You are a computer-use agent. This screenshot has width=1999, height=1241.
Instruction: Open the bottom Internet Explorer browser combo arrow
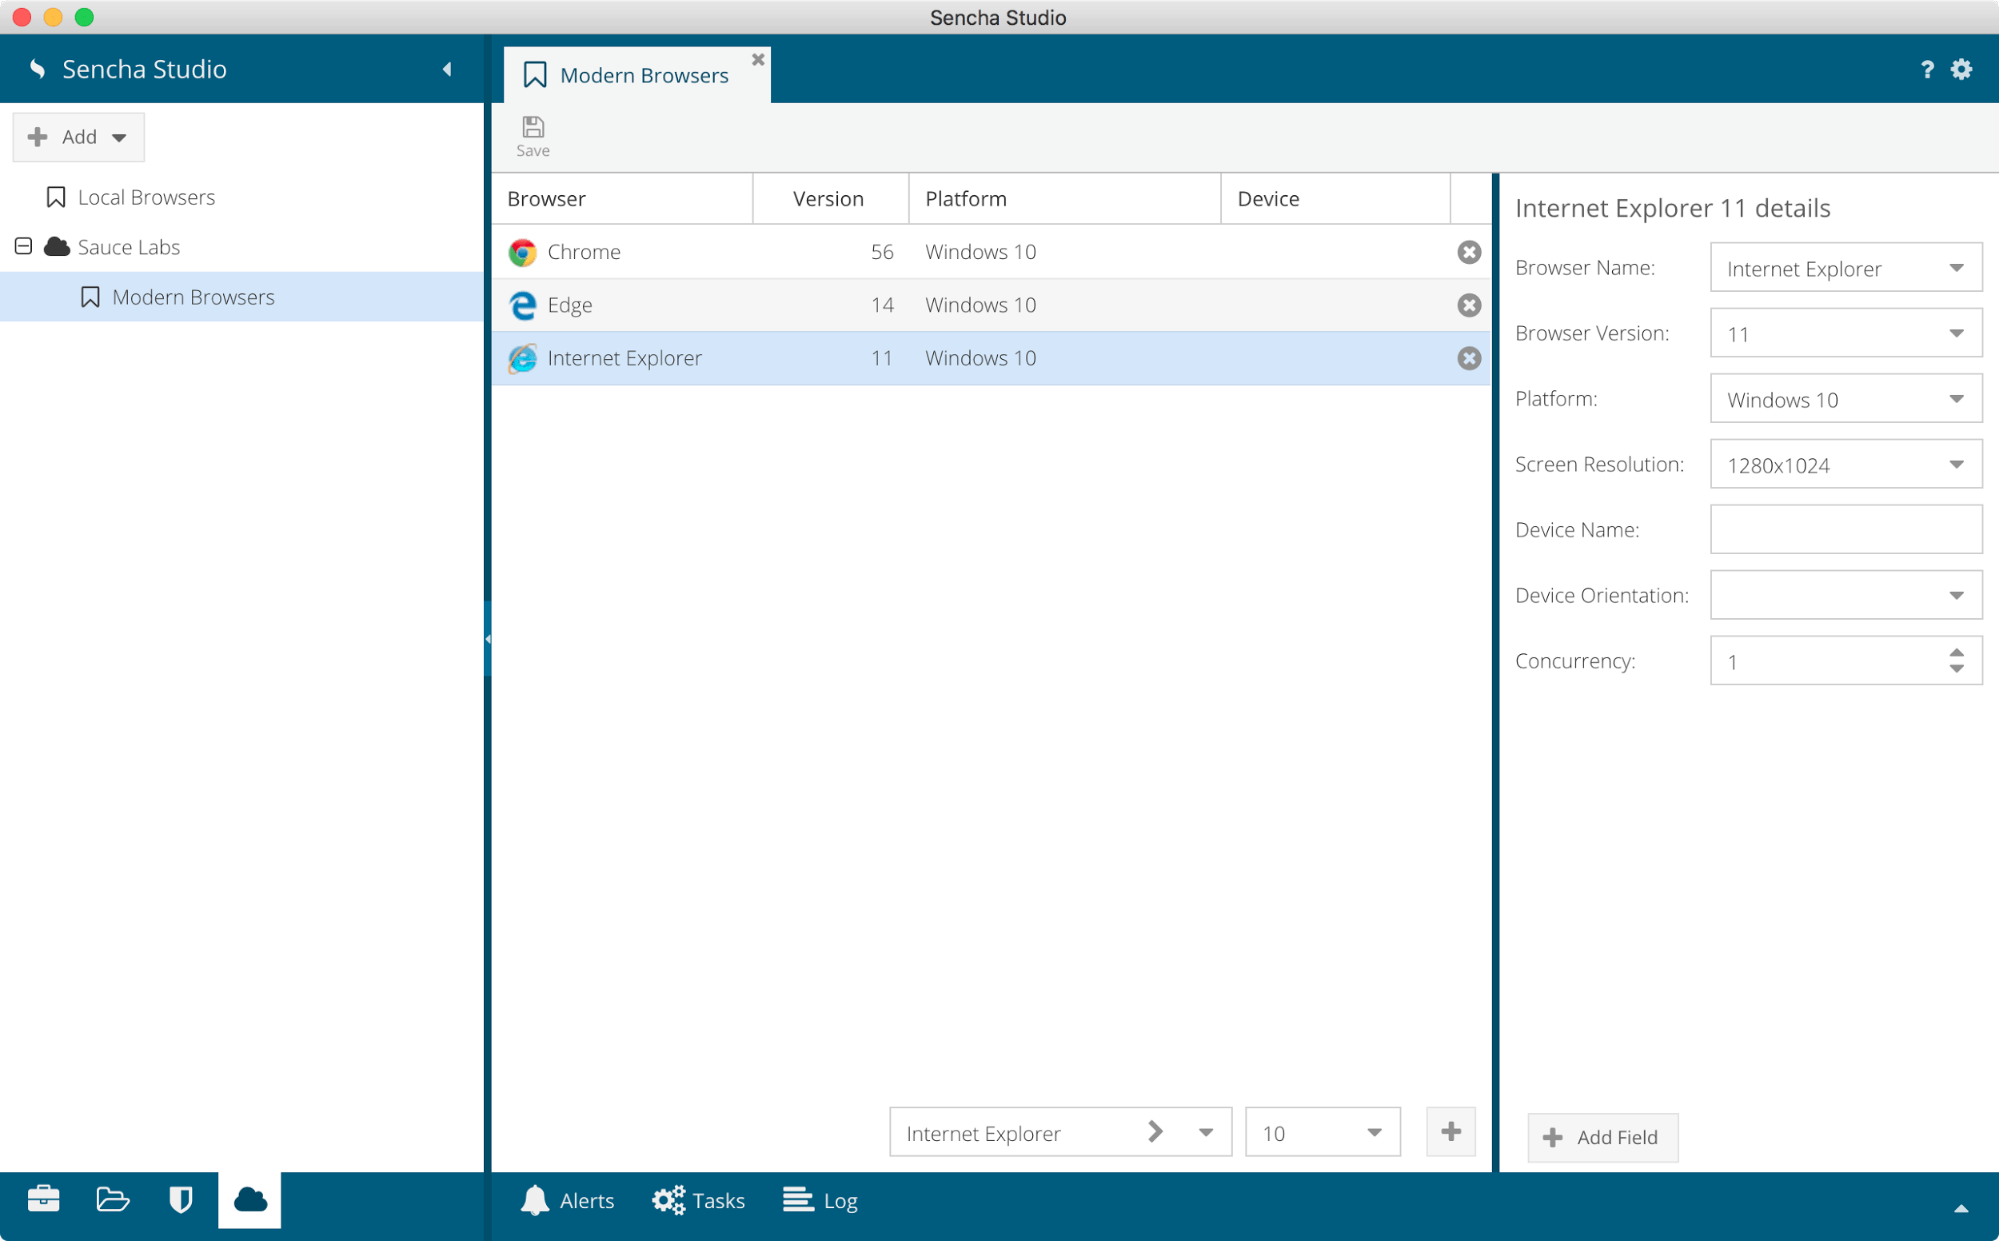coord(1206,1132)
